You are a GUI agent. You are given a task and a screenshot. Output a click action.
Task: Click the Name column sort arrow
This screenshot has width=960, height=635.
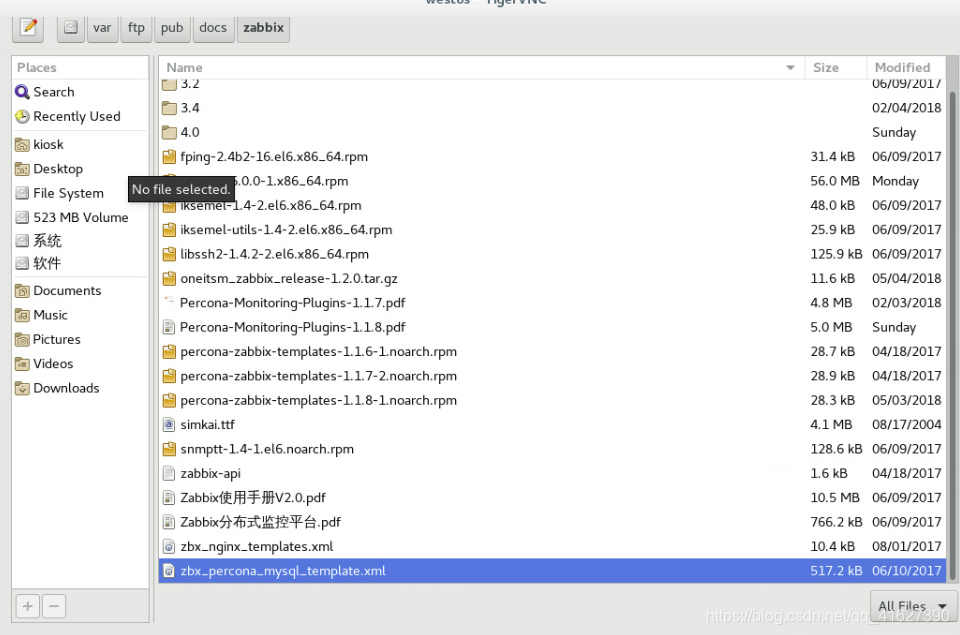tap(790, 67)
